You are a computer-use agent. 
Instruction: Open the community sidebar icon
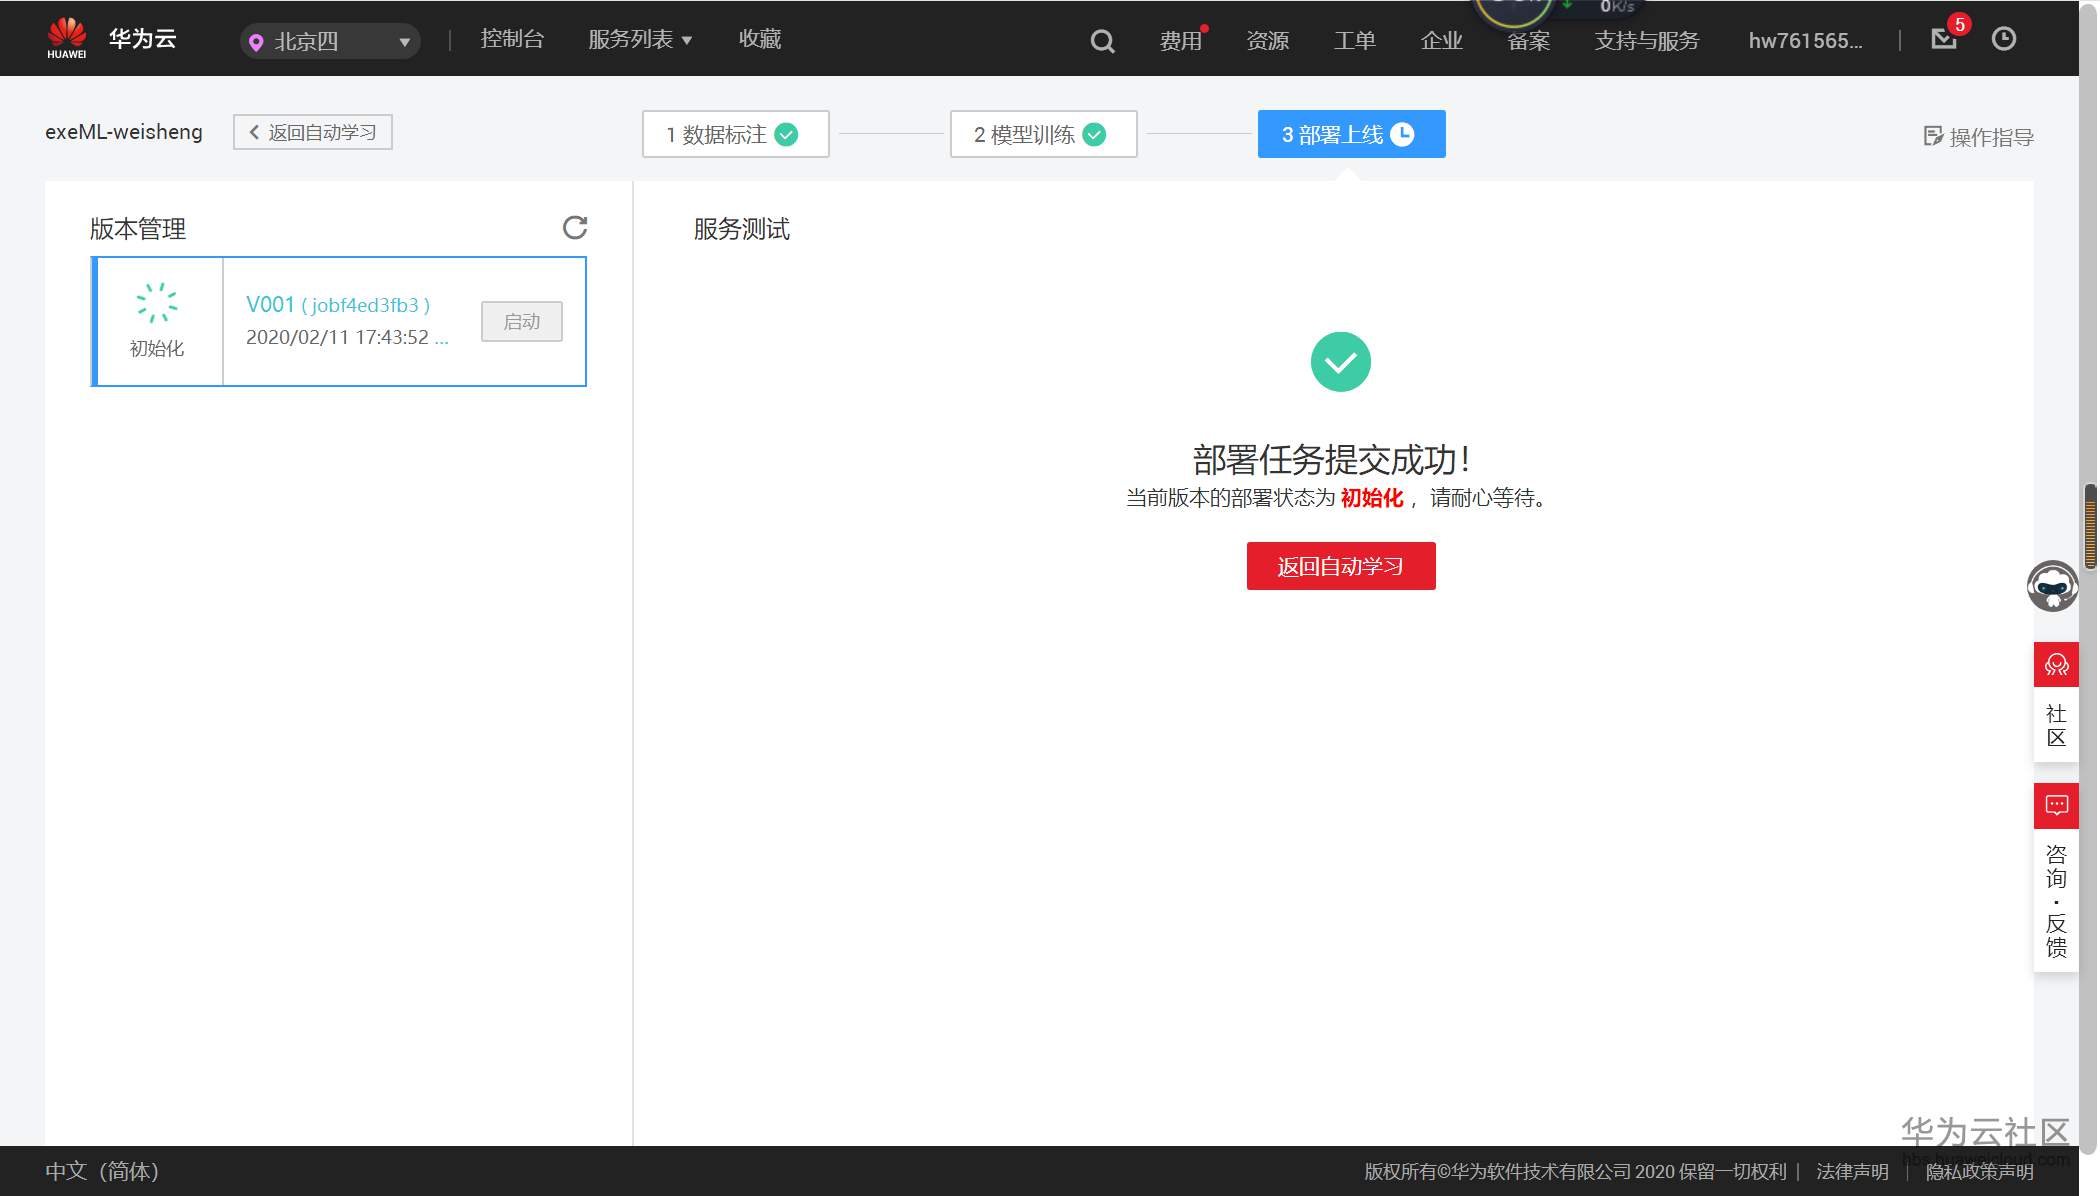click(2056, 664)
